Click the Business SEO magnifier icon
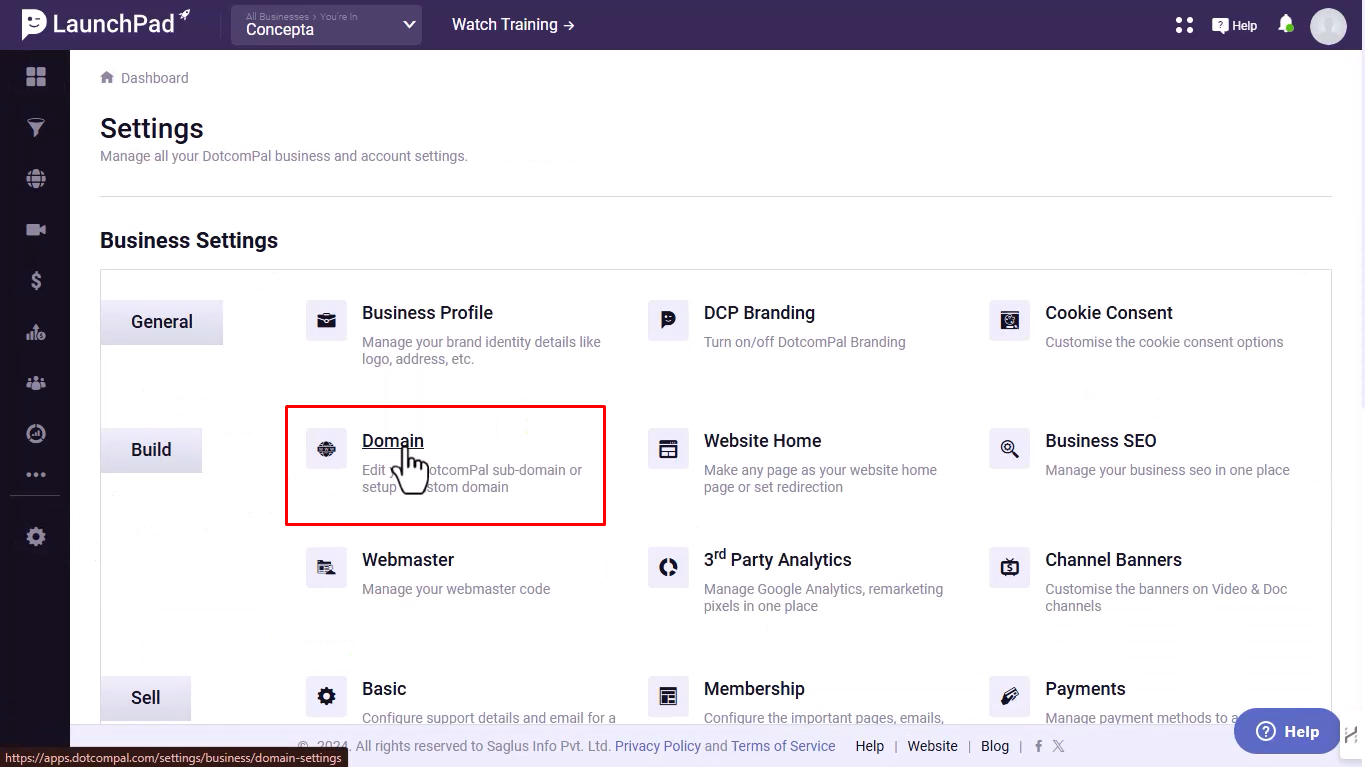This screenshot has width=1365, height=767. click(1009, 449)
